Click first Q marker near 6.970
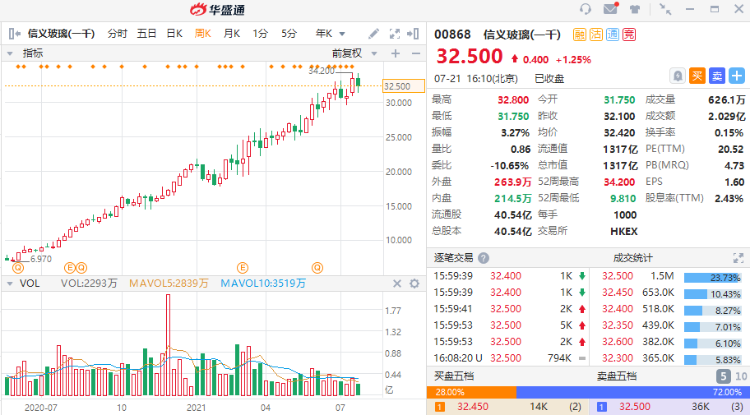This screenshot has width=750, height=415. pos(18,268)
